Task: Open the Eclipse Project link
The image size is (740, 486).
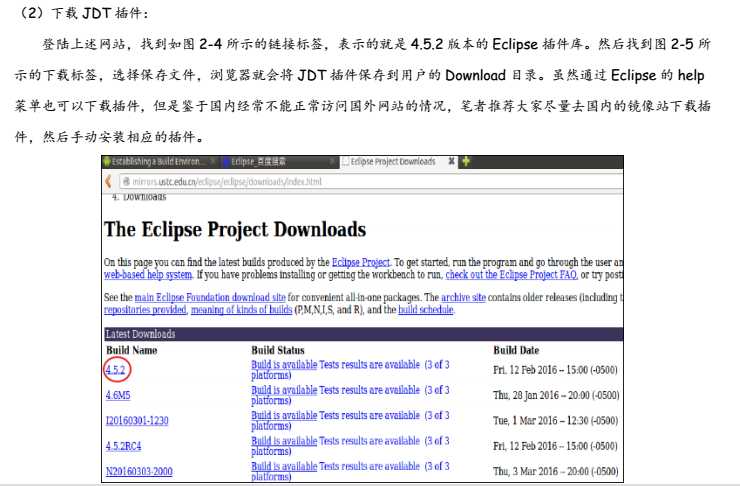Action: tap(361, 262)
